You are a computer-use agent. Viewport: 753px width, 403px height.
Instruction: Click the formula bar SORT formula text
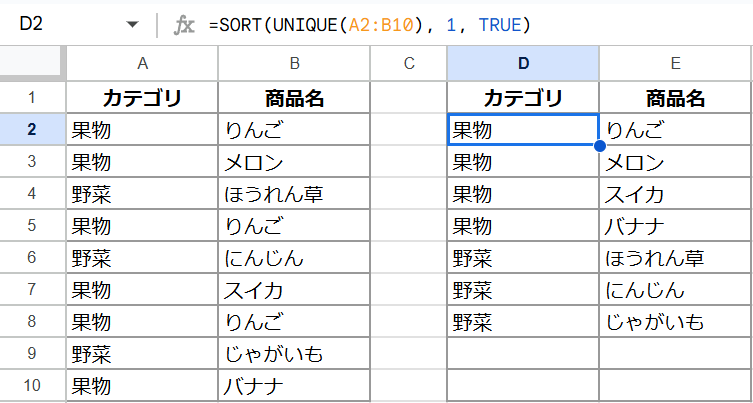coord(370,25)
